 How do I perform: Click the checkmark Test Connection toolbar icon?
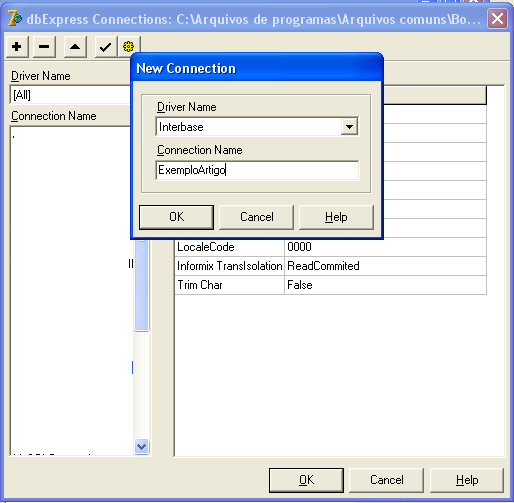(x=105, y=47)
